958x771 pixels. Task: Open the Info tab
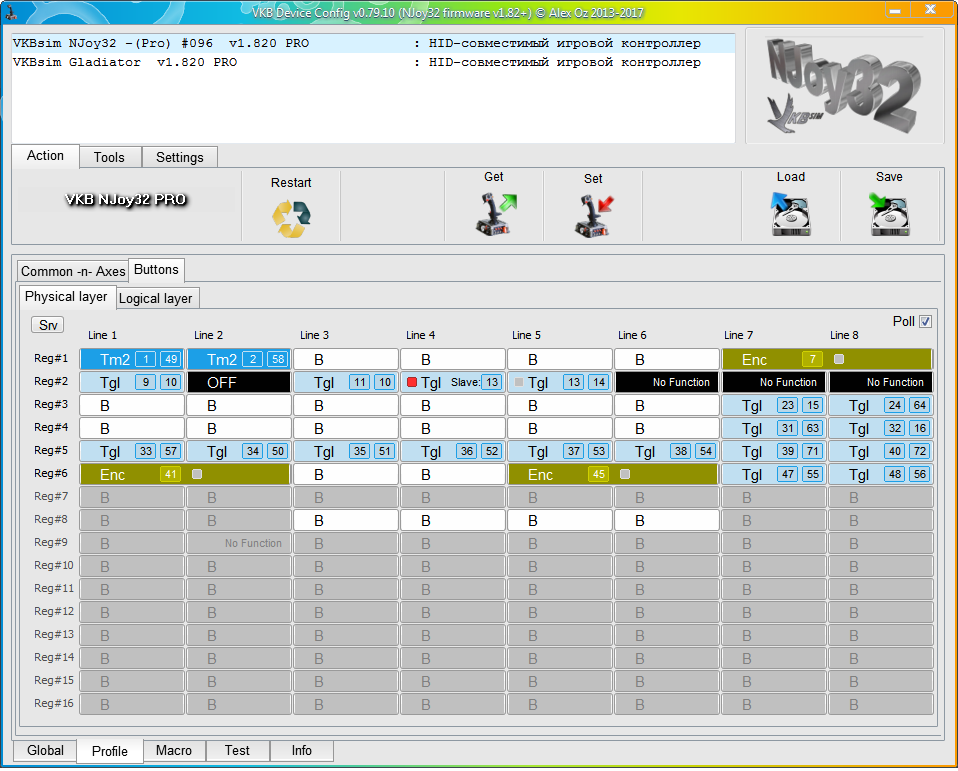[301, 750]
